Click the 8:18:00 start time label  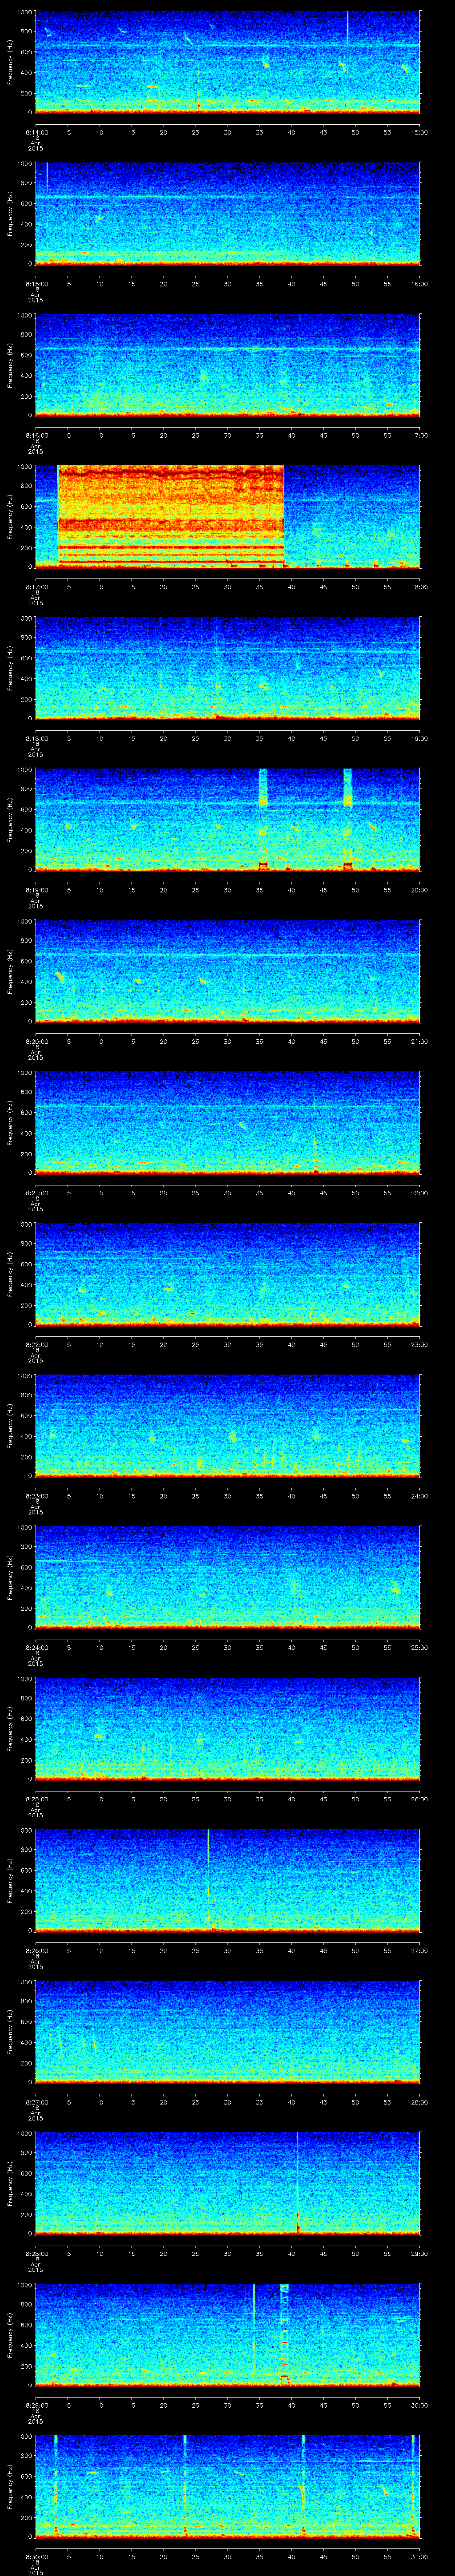pos(36,738)
